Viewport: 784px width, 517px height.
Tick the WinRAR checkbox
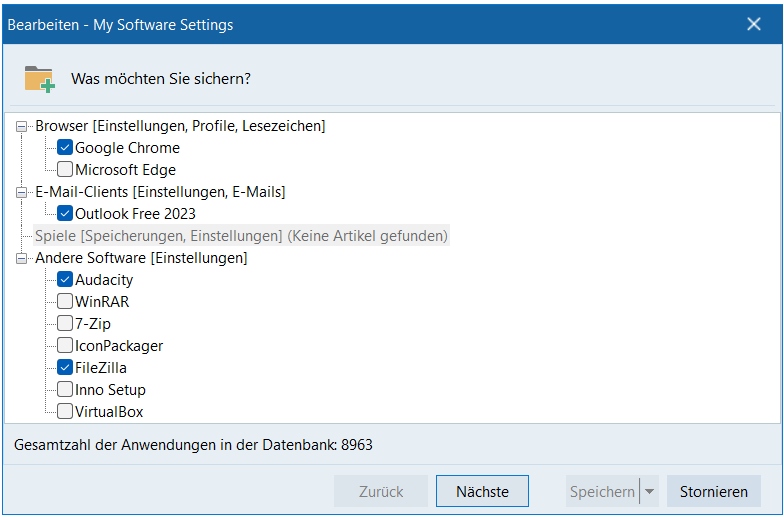[x=65, y=302]
